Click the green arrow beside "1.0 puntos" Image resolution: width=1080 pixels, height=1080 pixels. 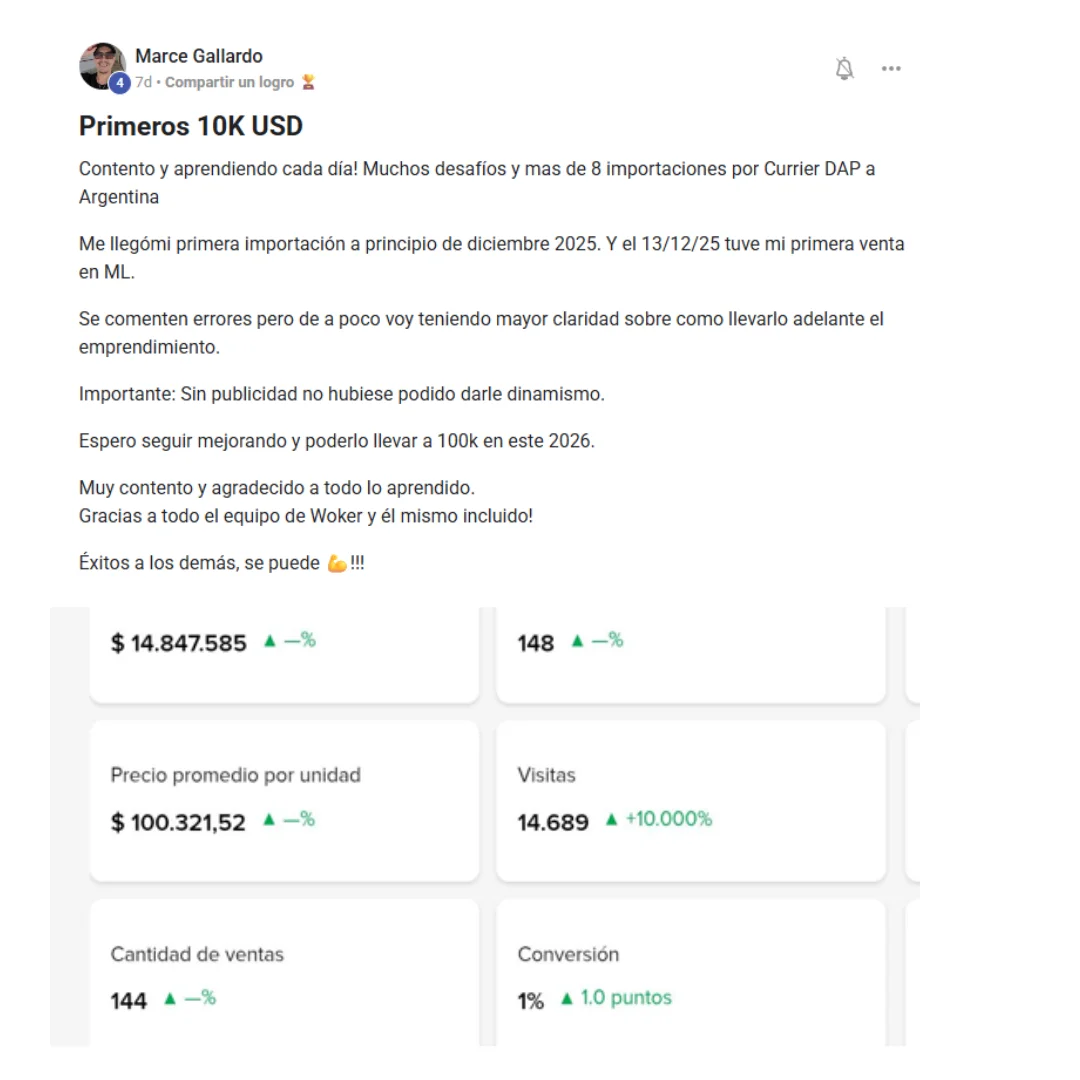pos(567,998)
